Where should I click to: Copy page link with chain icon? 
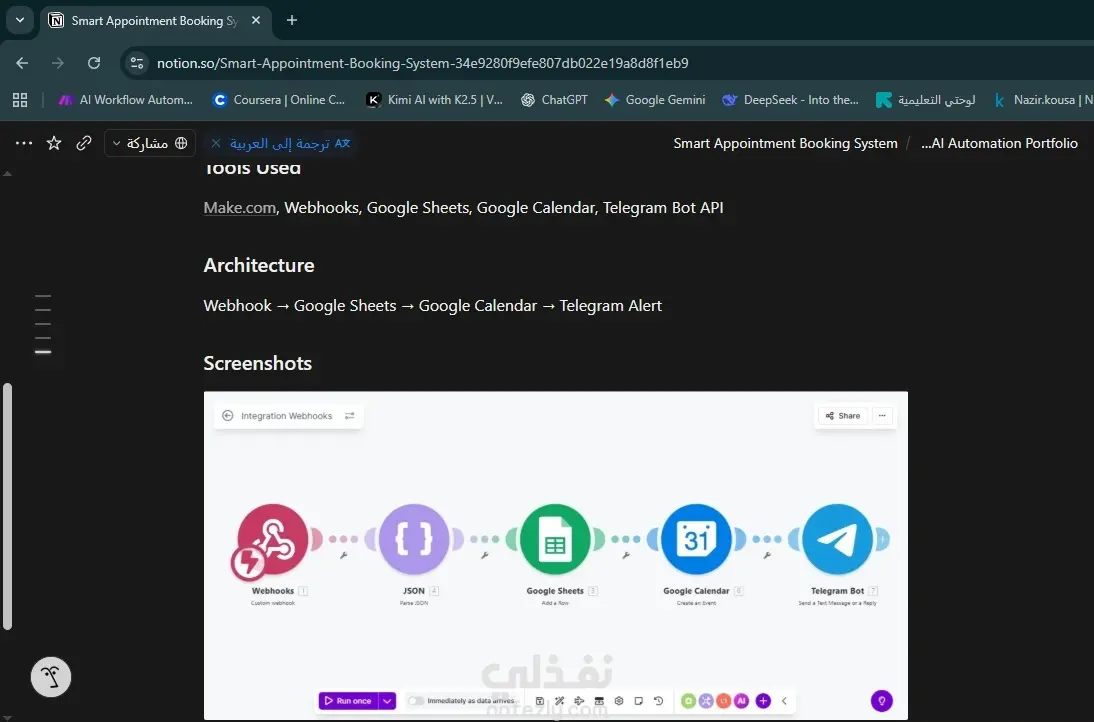click(x=84, y=143)
